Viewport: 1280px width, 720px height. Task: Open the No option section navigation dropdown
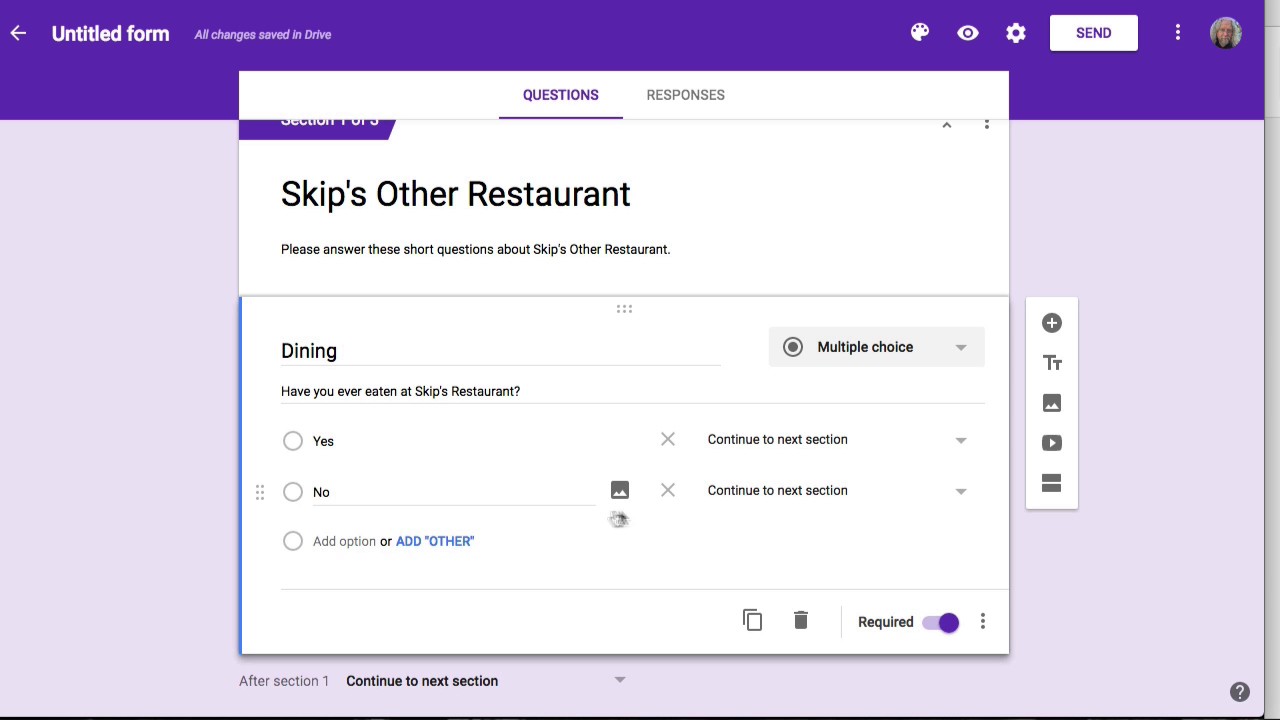point(838,491)
